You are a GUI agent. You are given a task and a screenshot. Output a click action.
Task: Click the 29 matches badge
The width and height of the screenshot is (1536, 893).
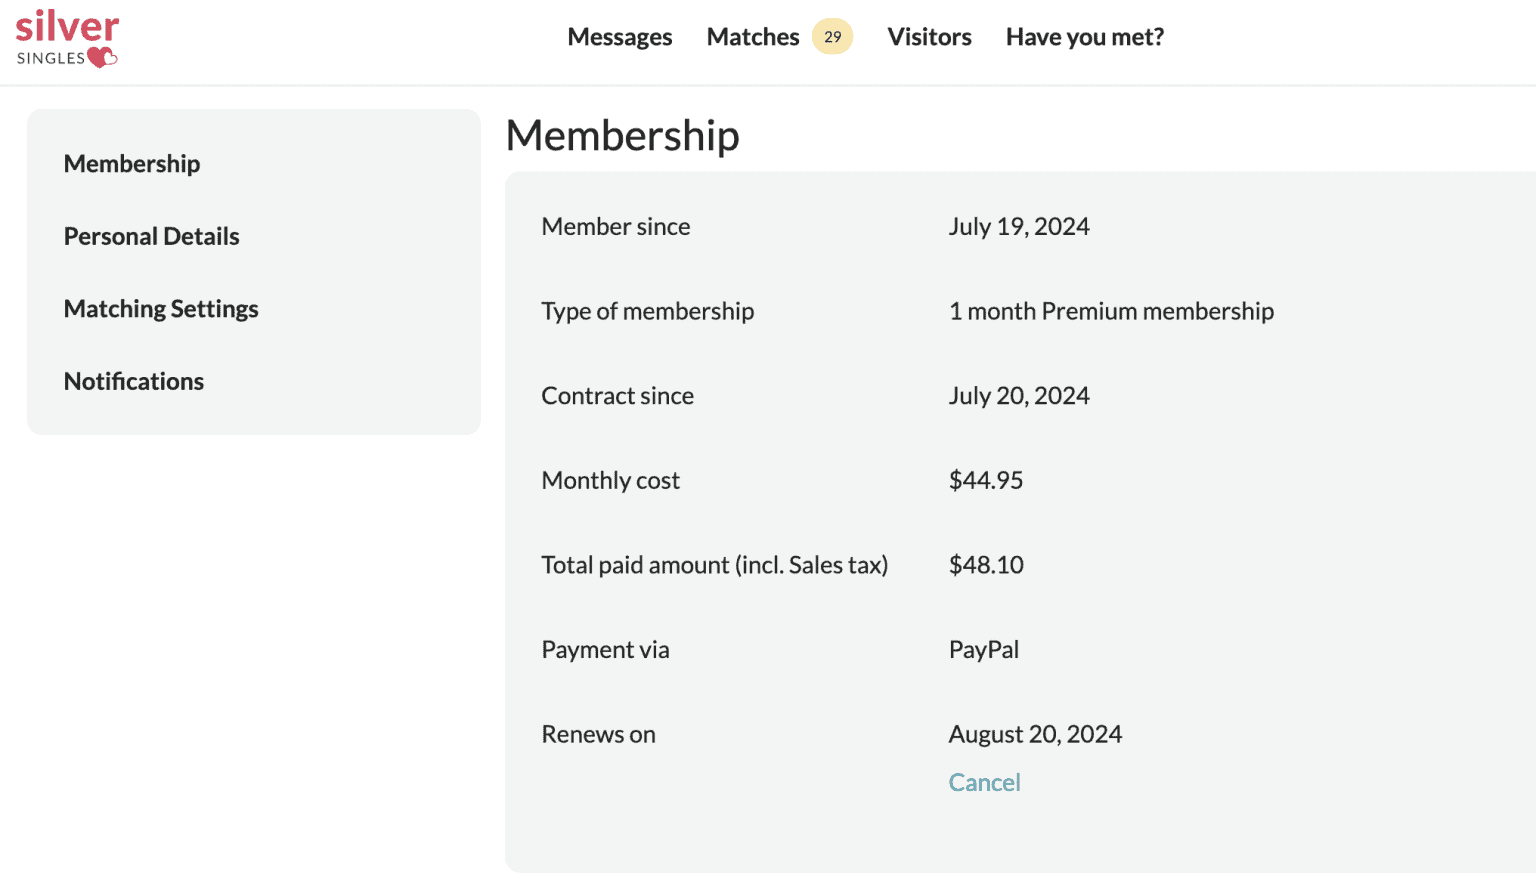[x=832, y=37]
